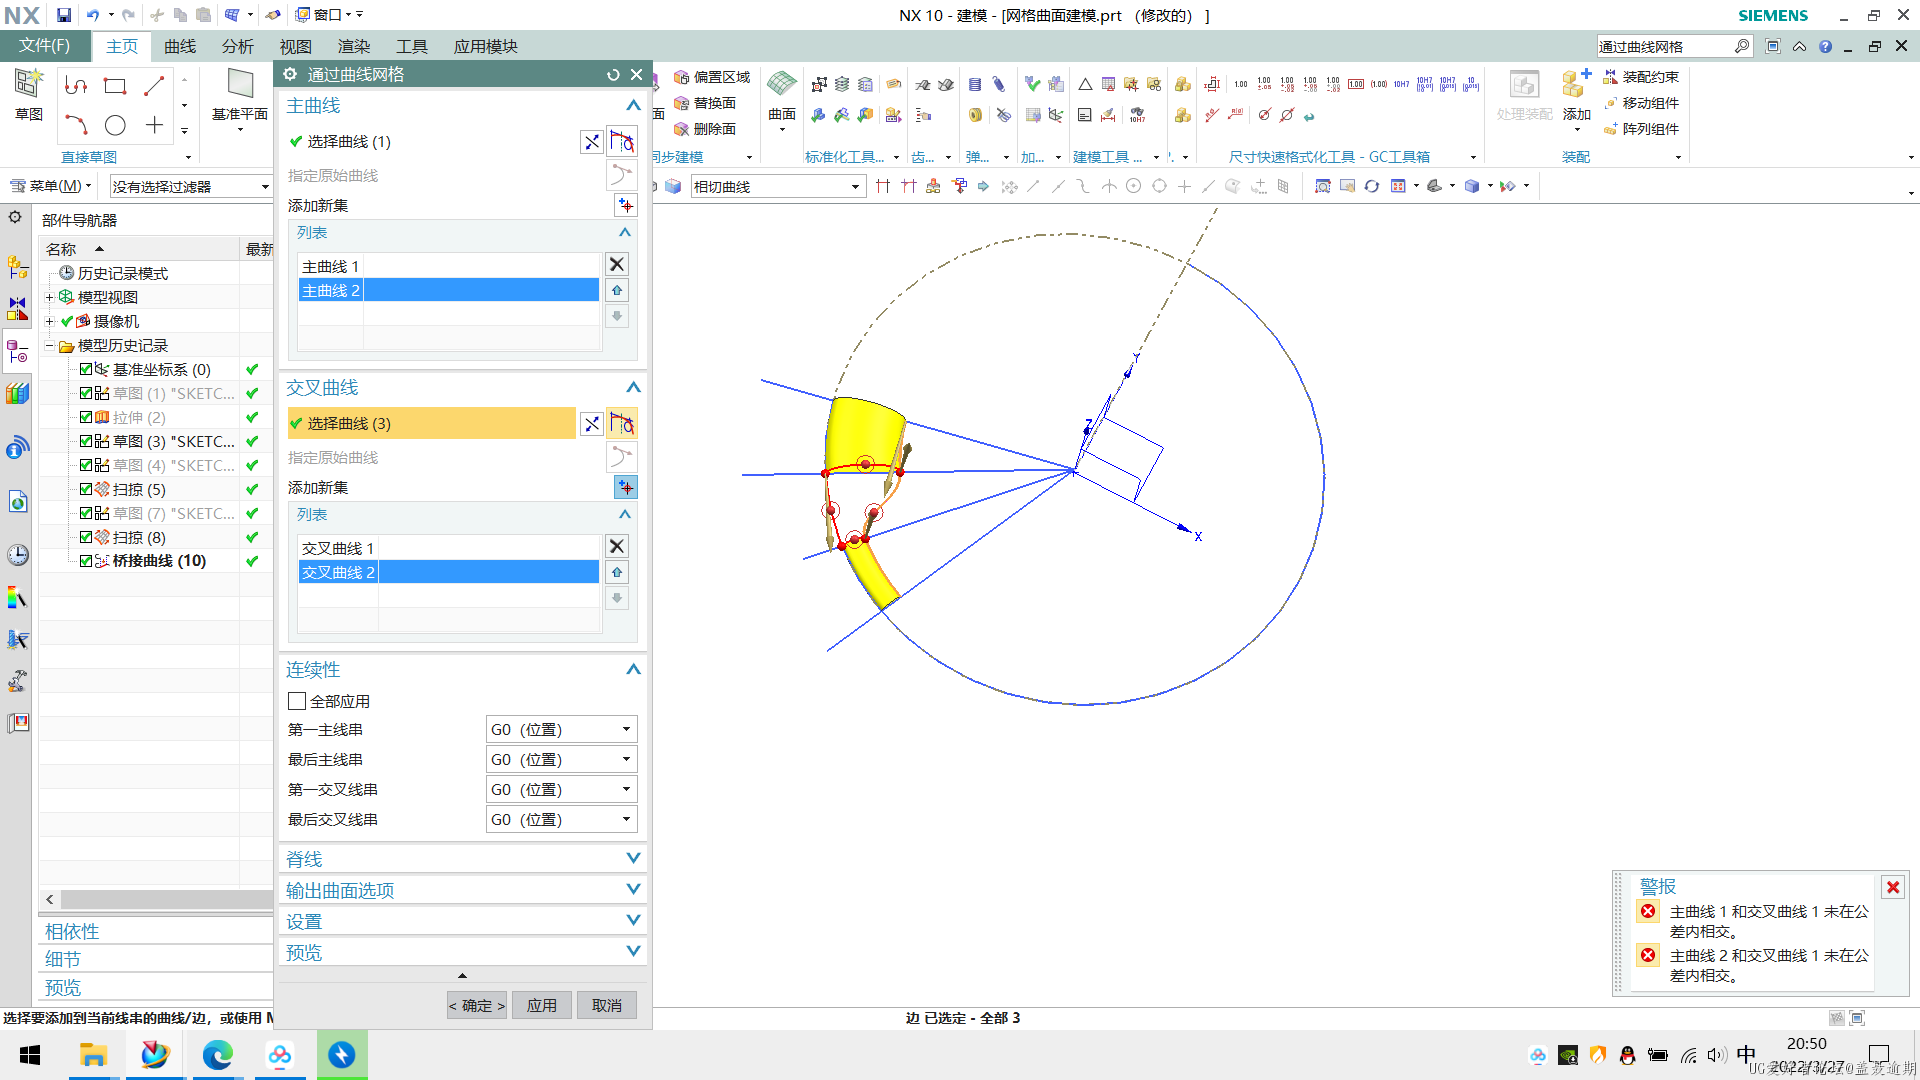Reverse direction of primary curve selection
The image size is (1920, 1080).
(x=592, y=142)
